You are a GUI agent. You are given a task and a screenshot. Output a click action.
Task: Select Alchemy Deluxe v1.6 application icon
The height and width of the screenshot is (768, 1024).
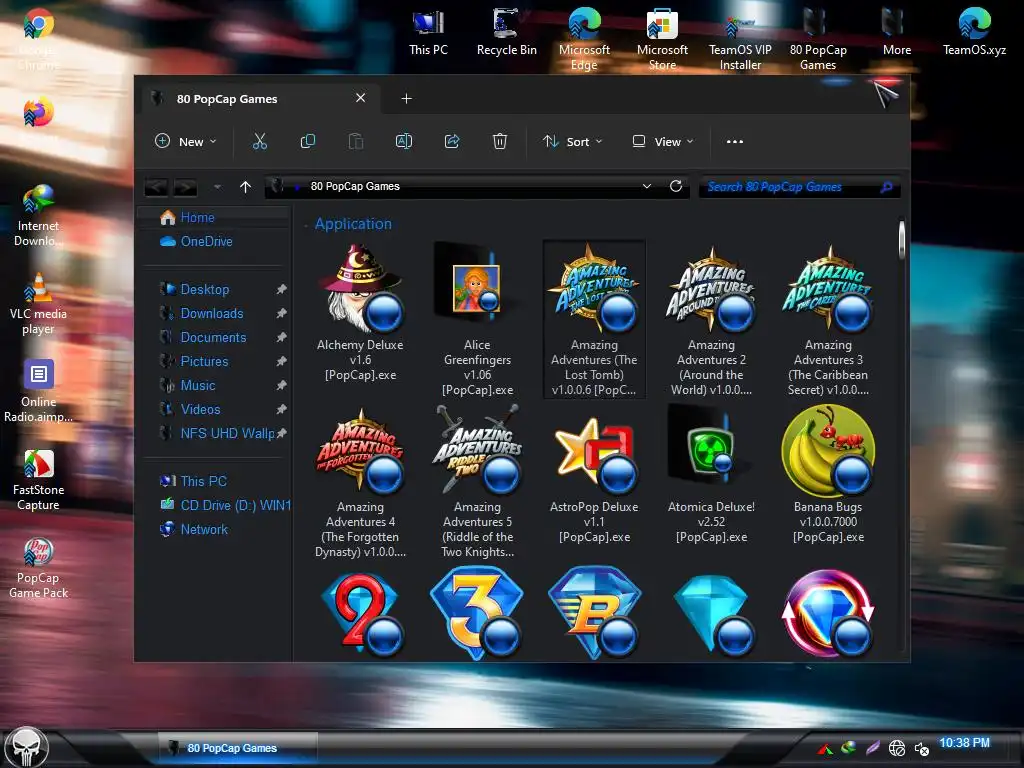point(360,313)
